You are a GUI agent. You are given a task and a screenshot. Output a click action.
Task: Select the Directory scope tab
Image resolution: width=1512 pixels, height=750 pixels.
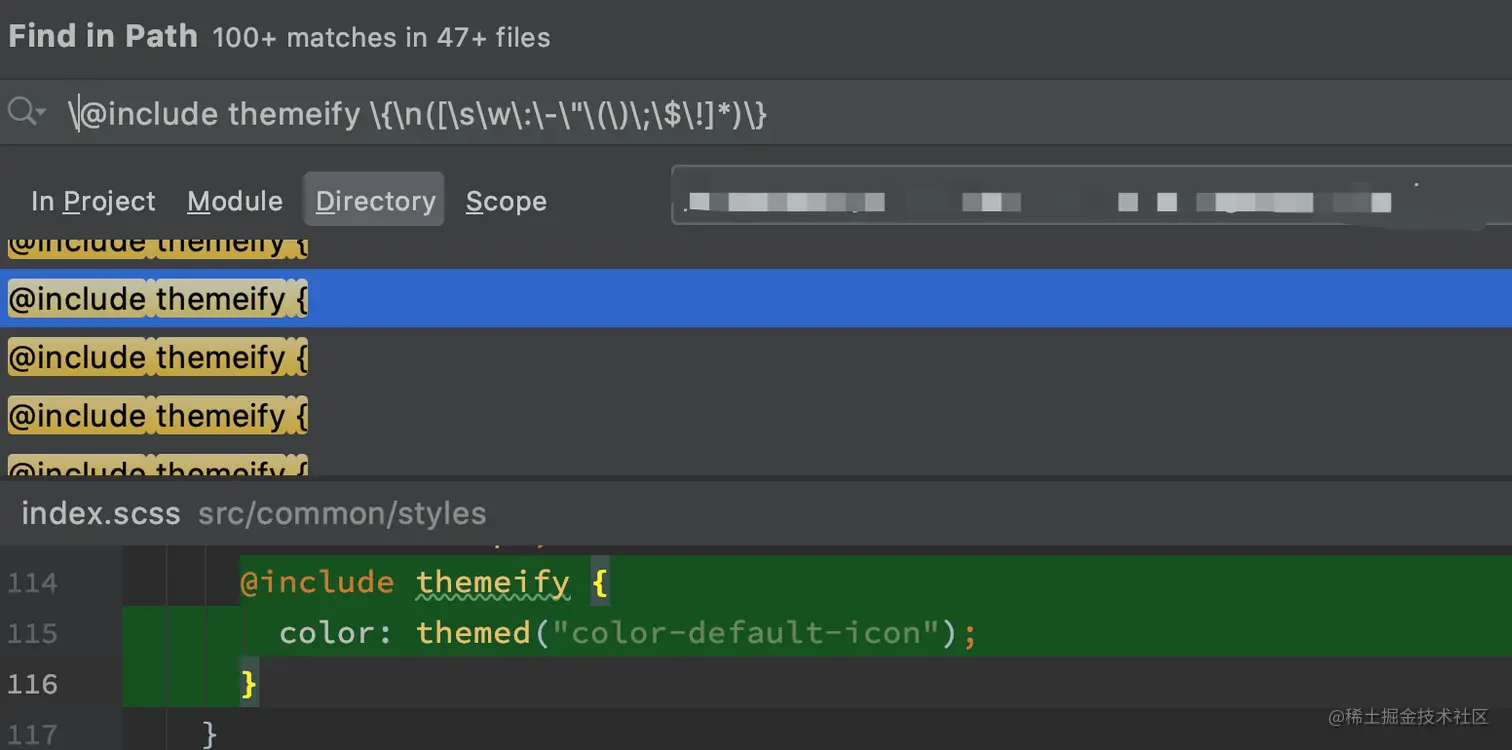[x=375, y=200]
